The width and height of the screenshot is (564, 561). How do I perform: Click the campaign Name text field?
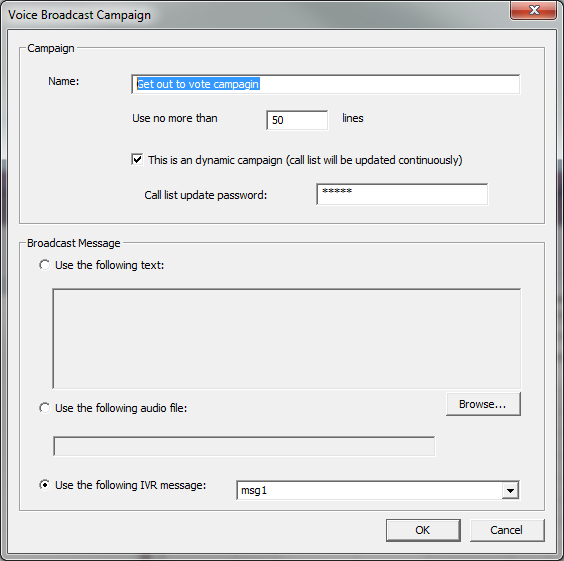click(326, 84)
